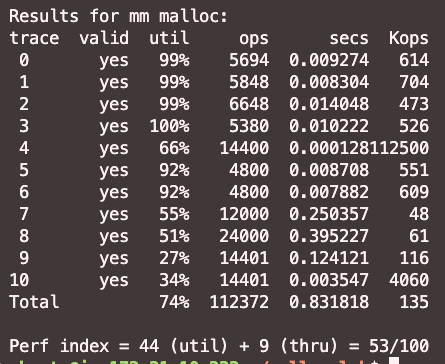Screen dimensions: 445x364
Task: Select the 5694 ops value for trace 0
Action: [249, 60]
